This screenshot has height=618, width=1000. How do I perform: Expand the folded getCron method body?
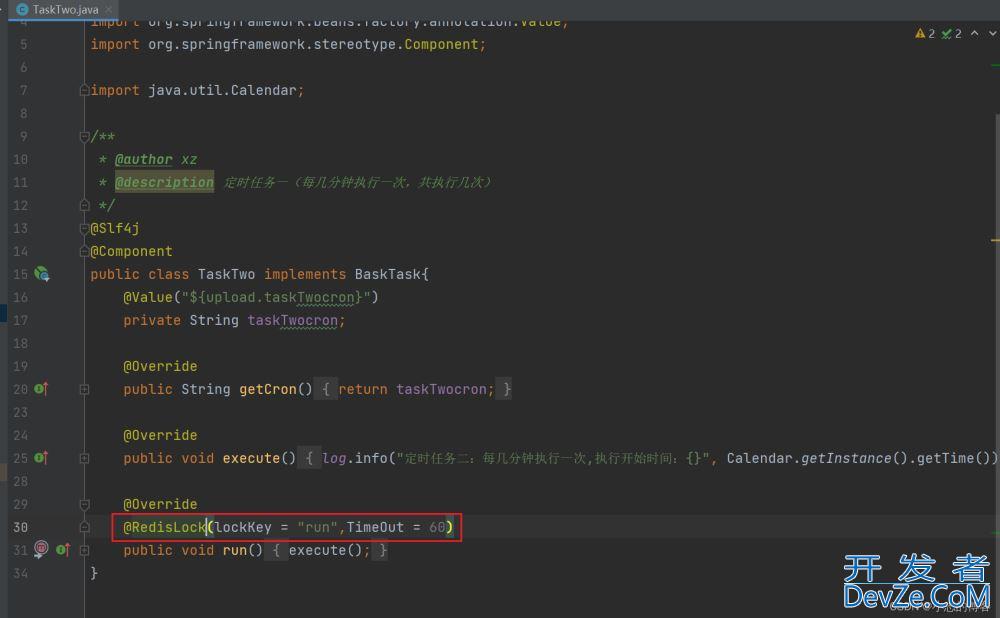[84, 389]
